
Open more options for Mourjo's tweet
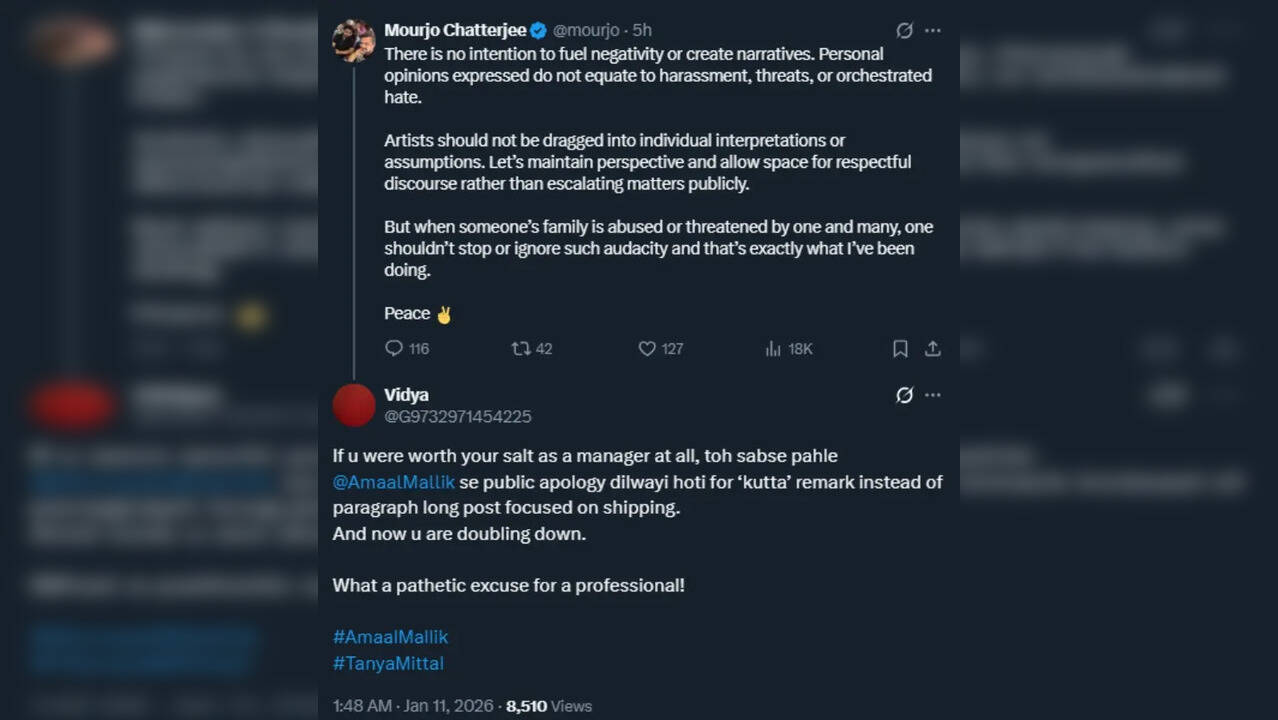coord(932,30)
